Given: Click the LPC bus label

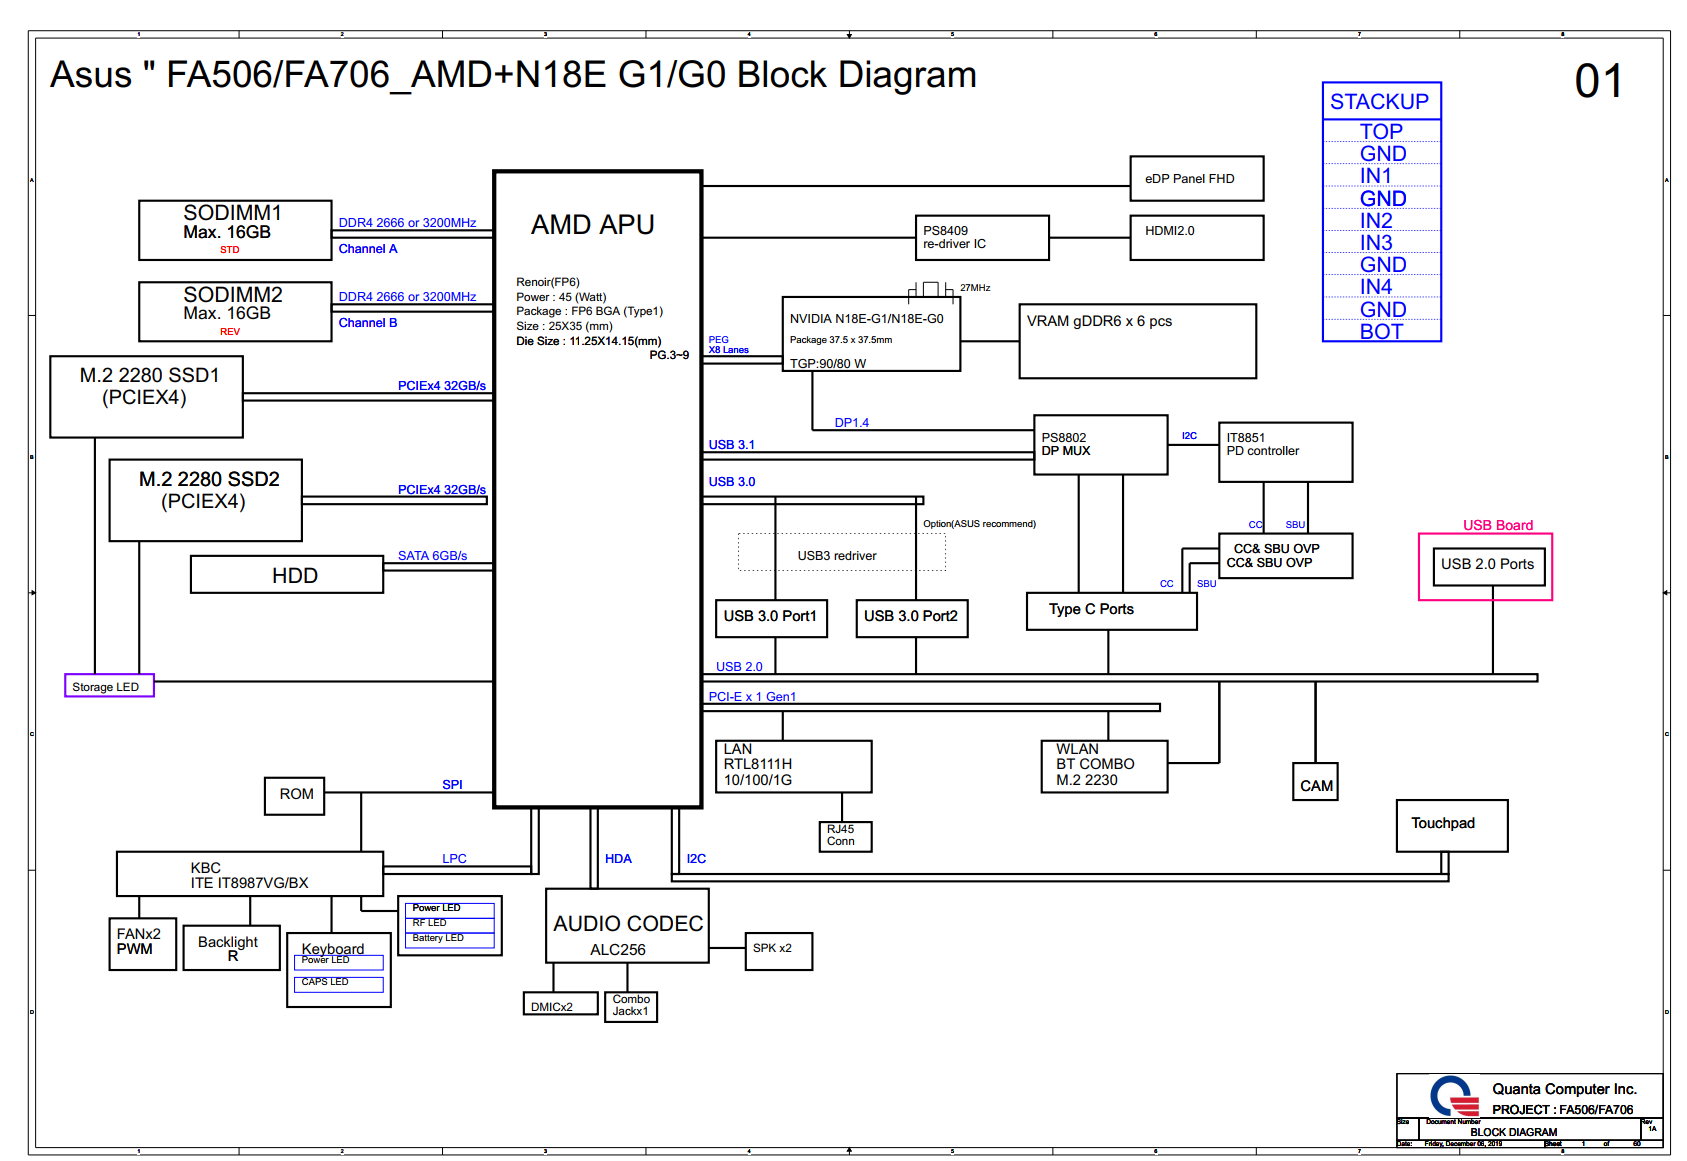Looking at the screenshot, I should click(454, 859).
